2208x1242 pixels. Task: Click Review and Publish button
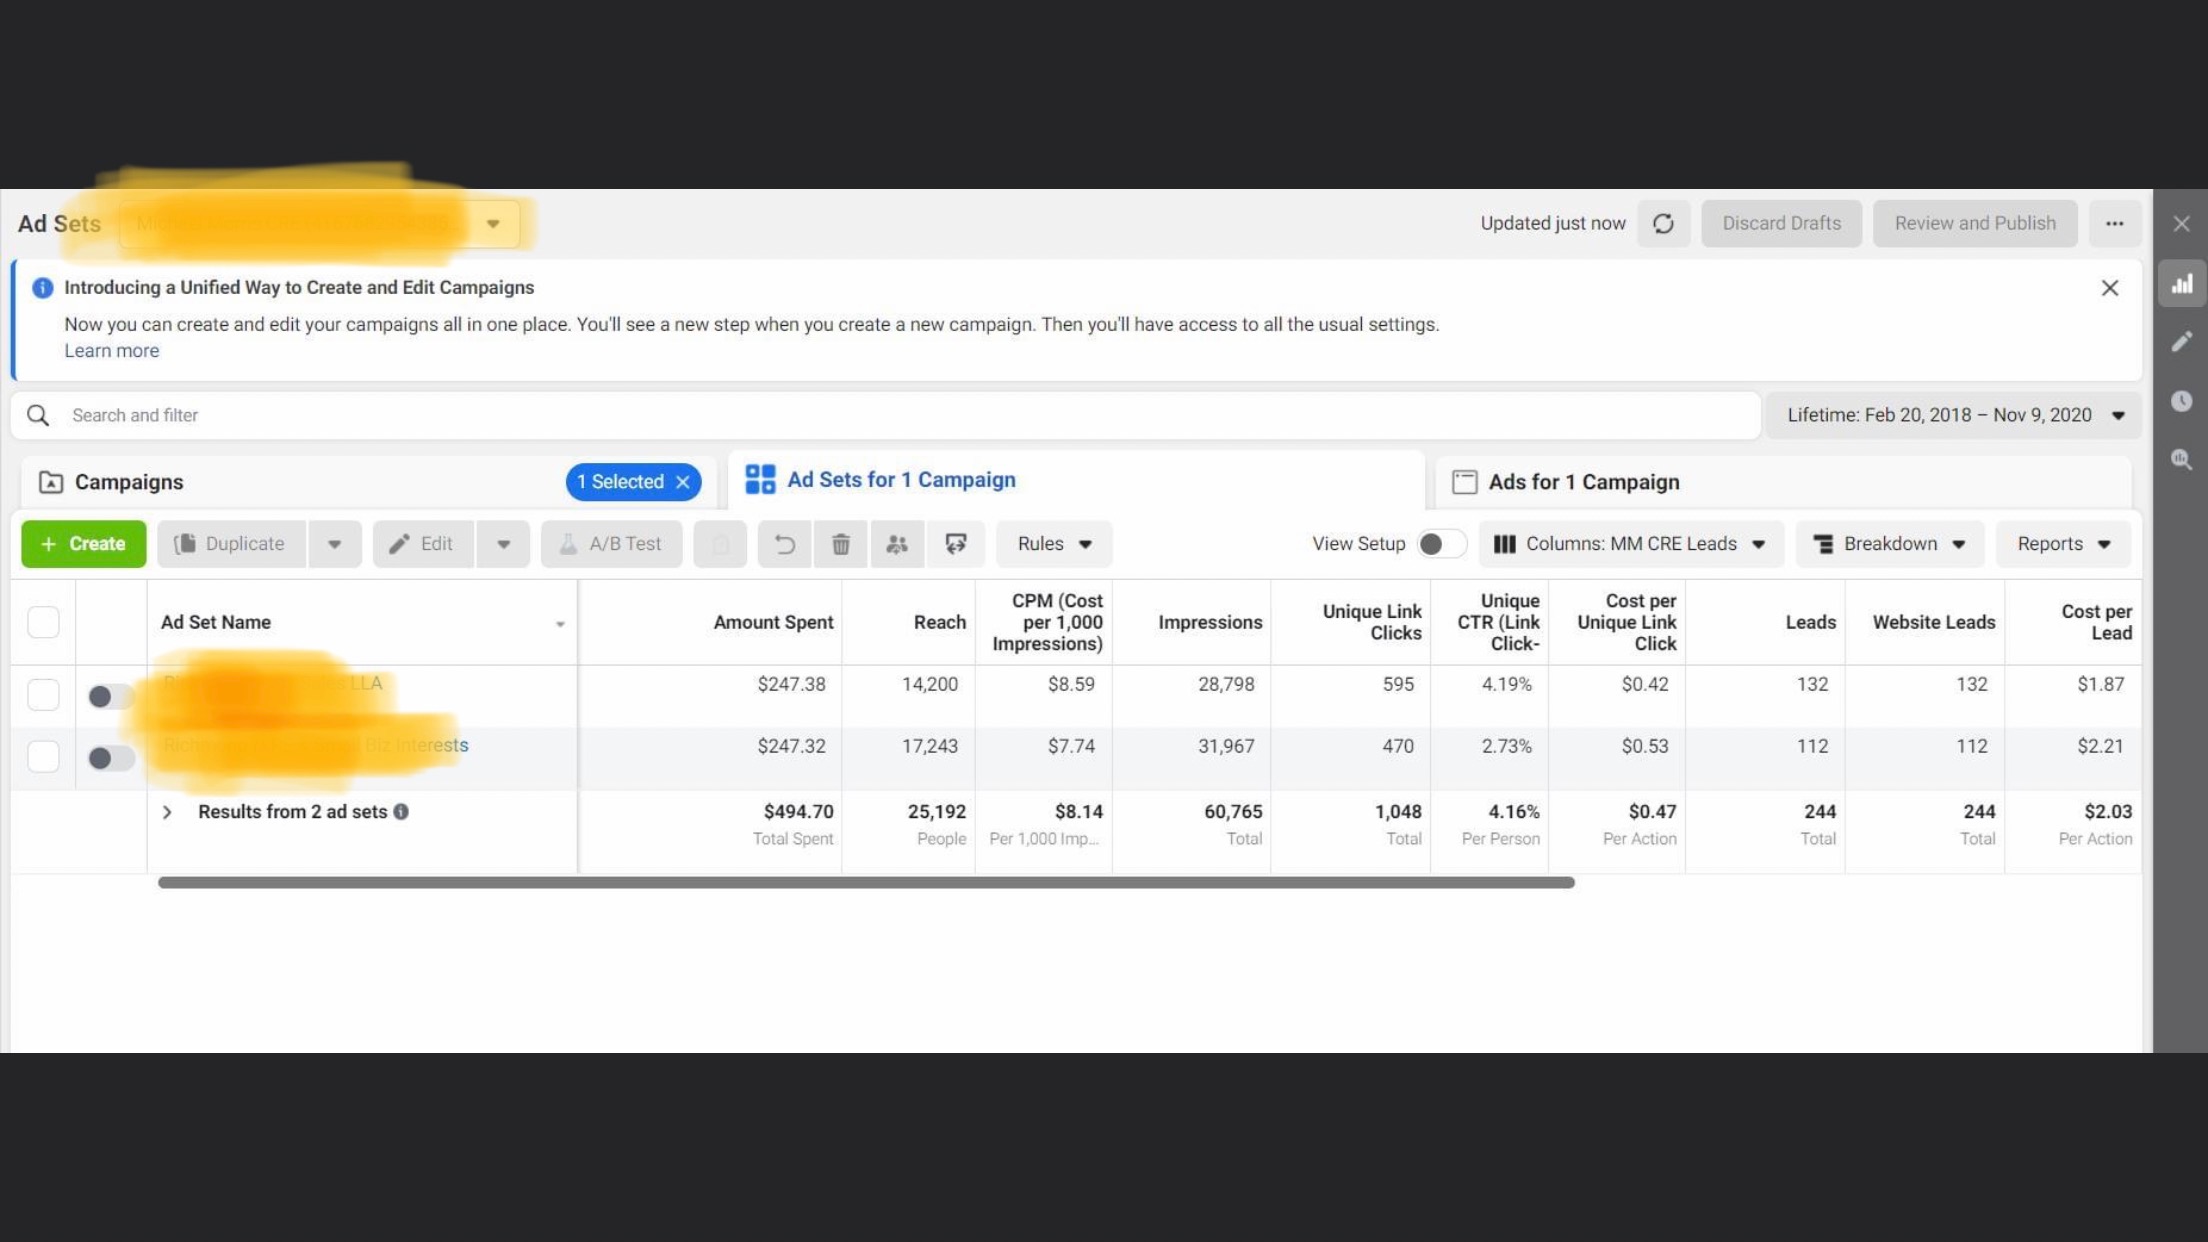point(1975,223)
